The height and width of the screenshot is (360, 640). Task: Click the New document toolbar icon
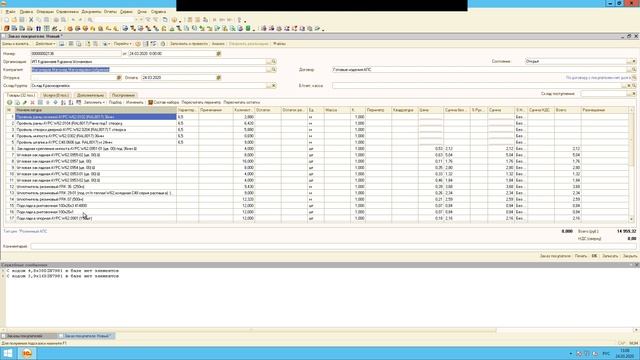[7, 20]
